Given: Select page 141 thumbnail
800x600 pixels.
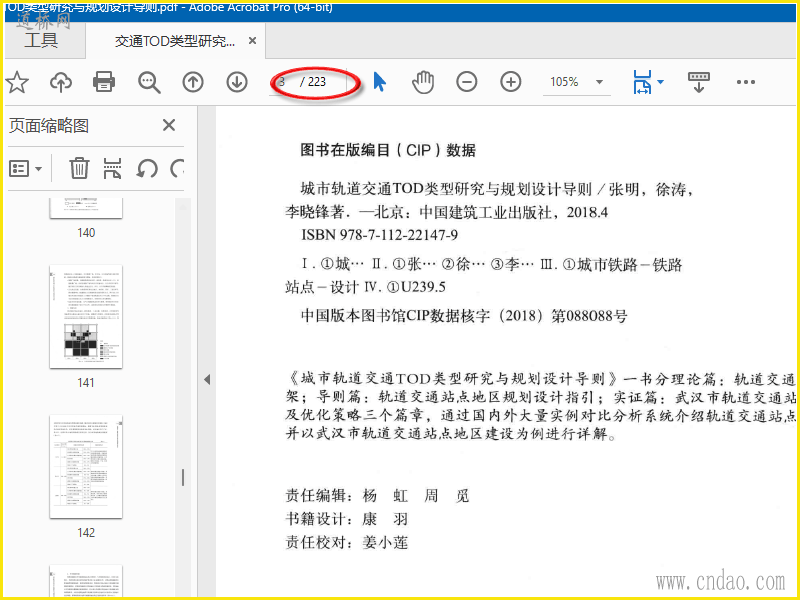Looking at the screenshot, I should tap(86, 316).
